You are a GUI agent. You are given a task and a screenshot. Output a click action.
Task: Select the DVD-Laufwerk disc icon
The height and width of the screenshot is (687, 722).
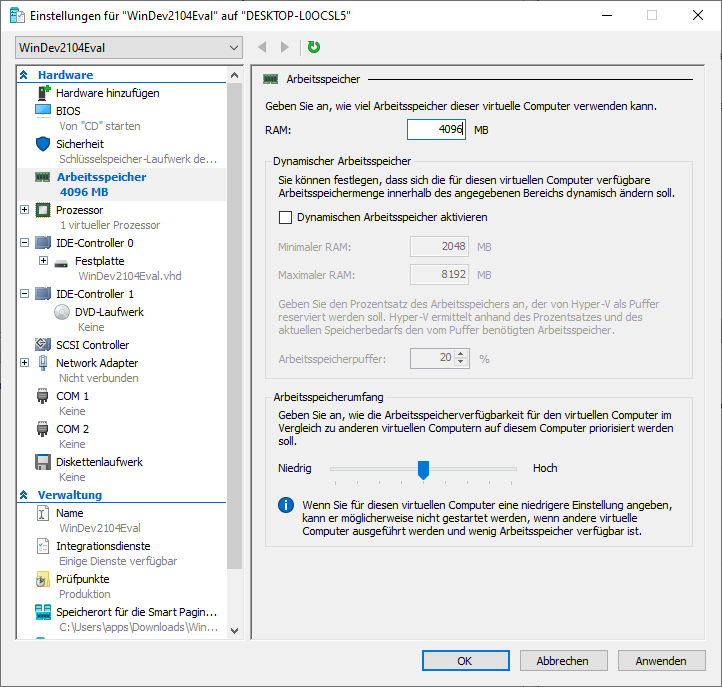pyautogui.click(x=62, y=312)
